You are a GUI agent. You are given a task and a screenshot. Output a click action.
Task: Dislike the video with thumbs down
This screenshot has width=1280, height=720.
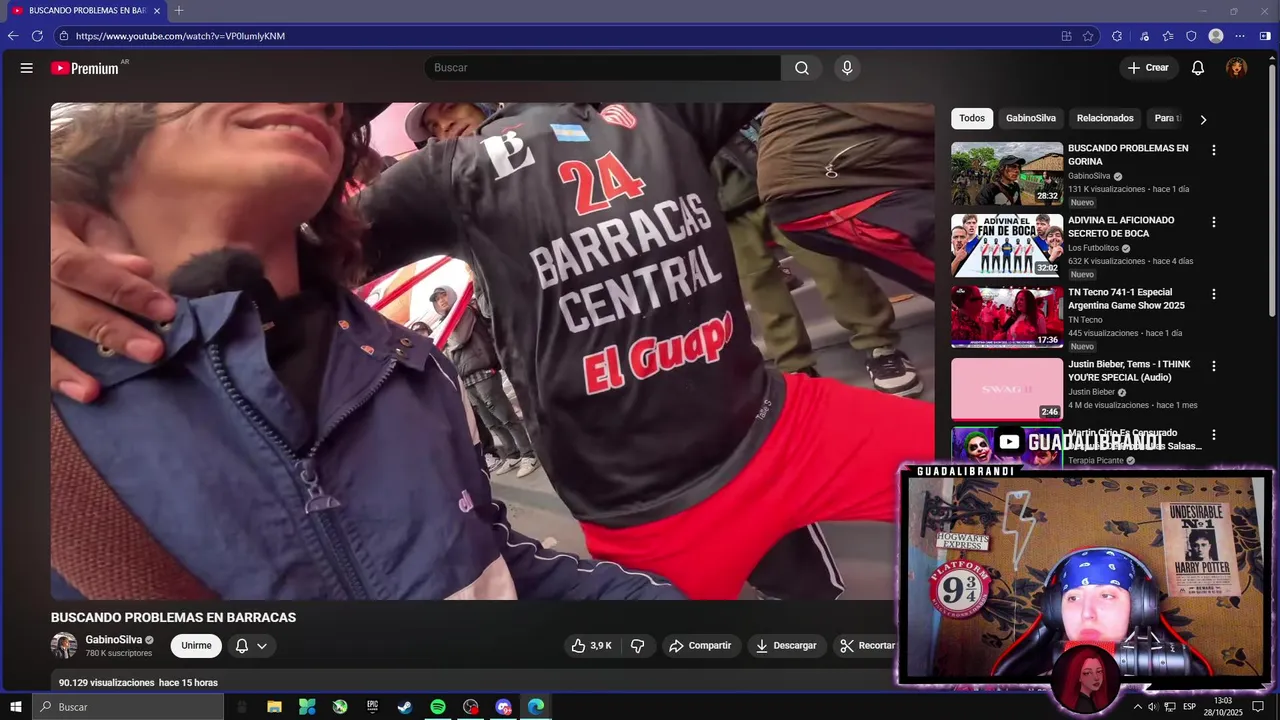pos(637,646)
